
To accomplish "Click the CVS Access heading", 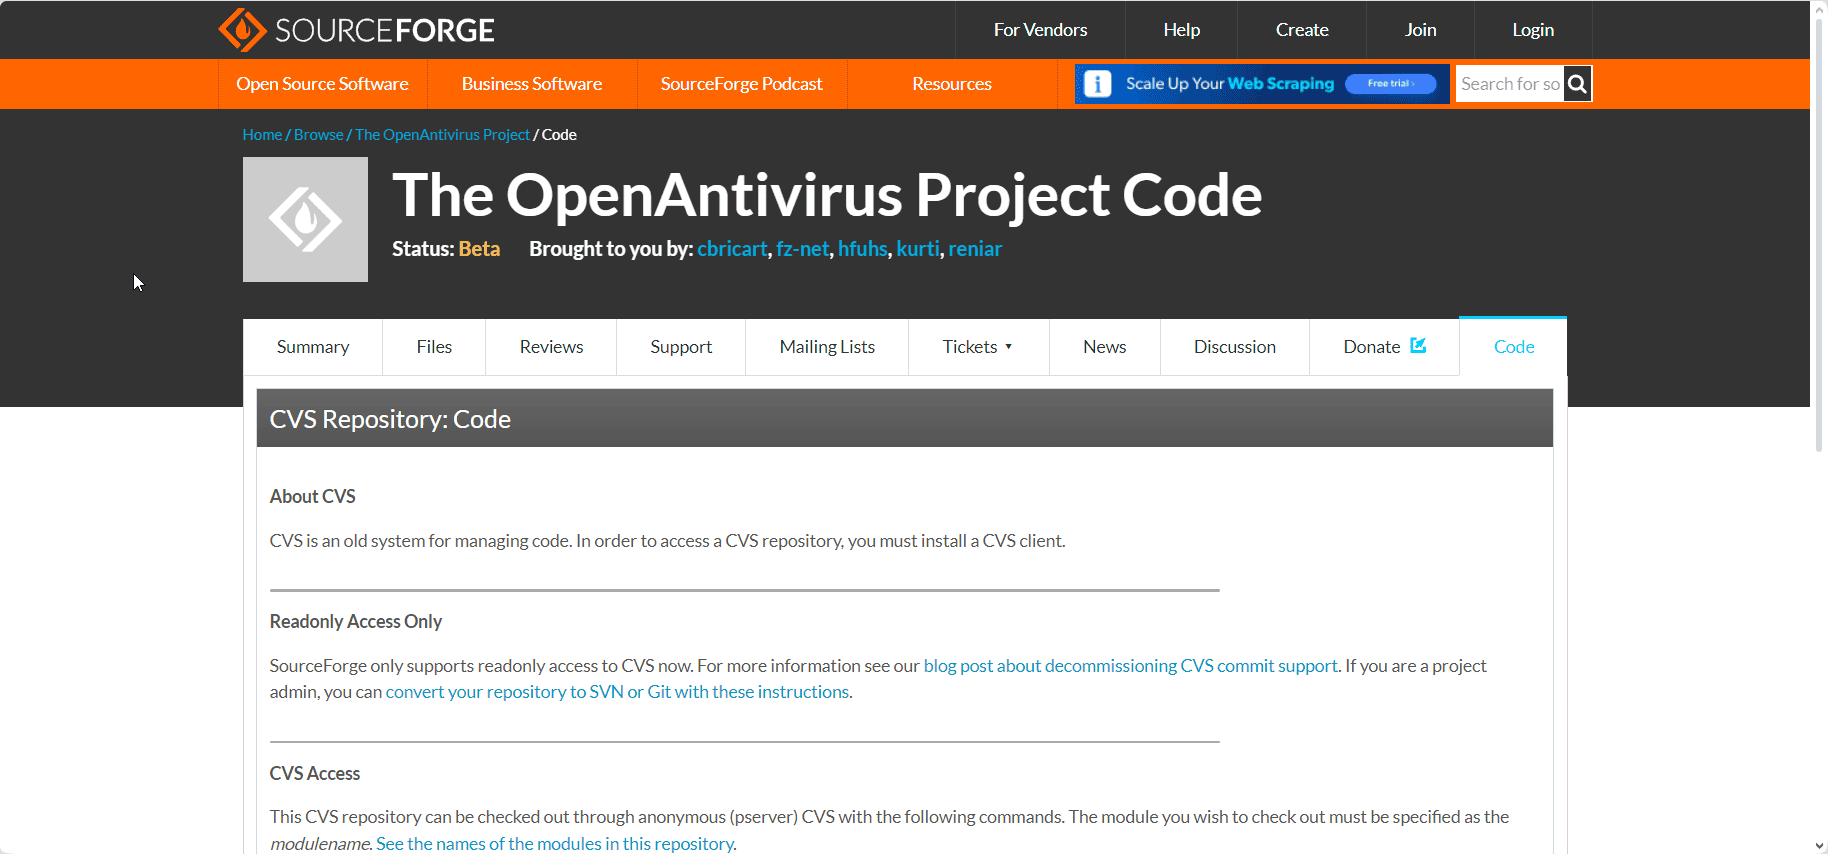I will pyautogui.click(x=314, y=774).
